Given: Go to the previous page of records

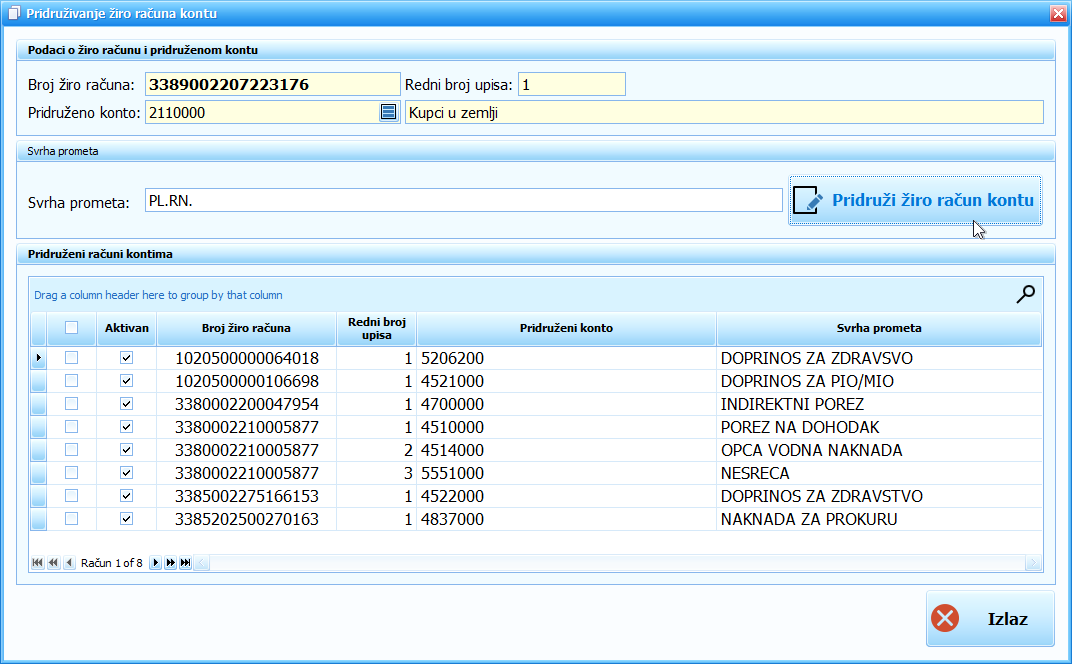Looking at the screenshot, I should tap(53, 563).
